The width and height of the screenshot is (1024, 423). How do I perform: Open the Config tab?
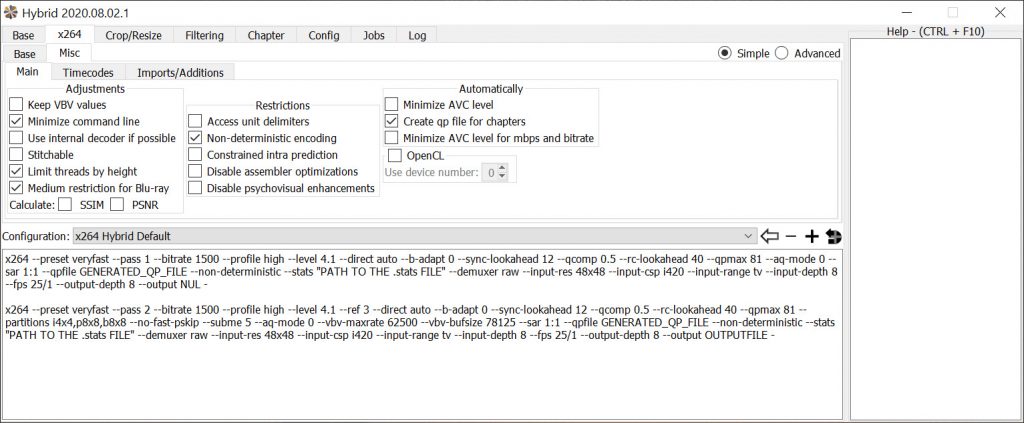[x=324, y=35]
